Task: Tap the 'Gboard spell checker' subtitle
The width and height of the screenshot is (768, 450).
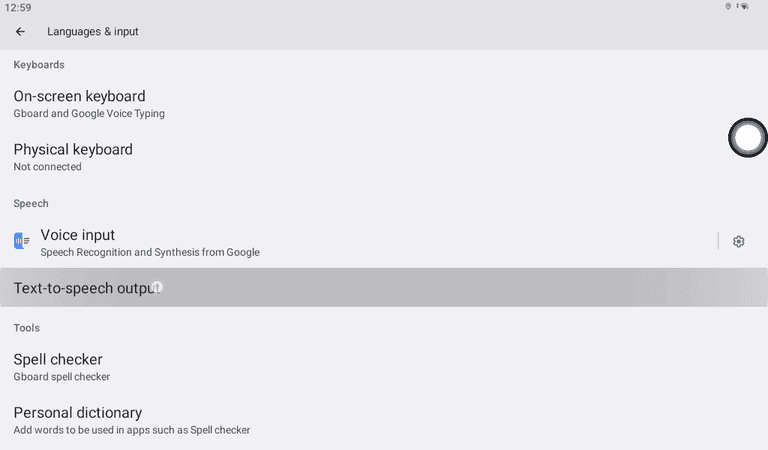Action: tap(62, 377)
